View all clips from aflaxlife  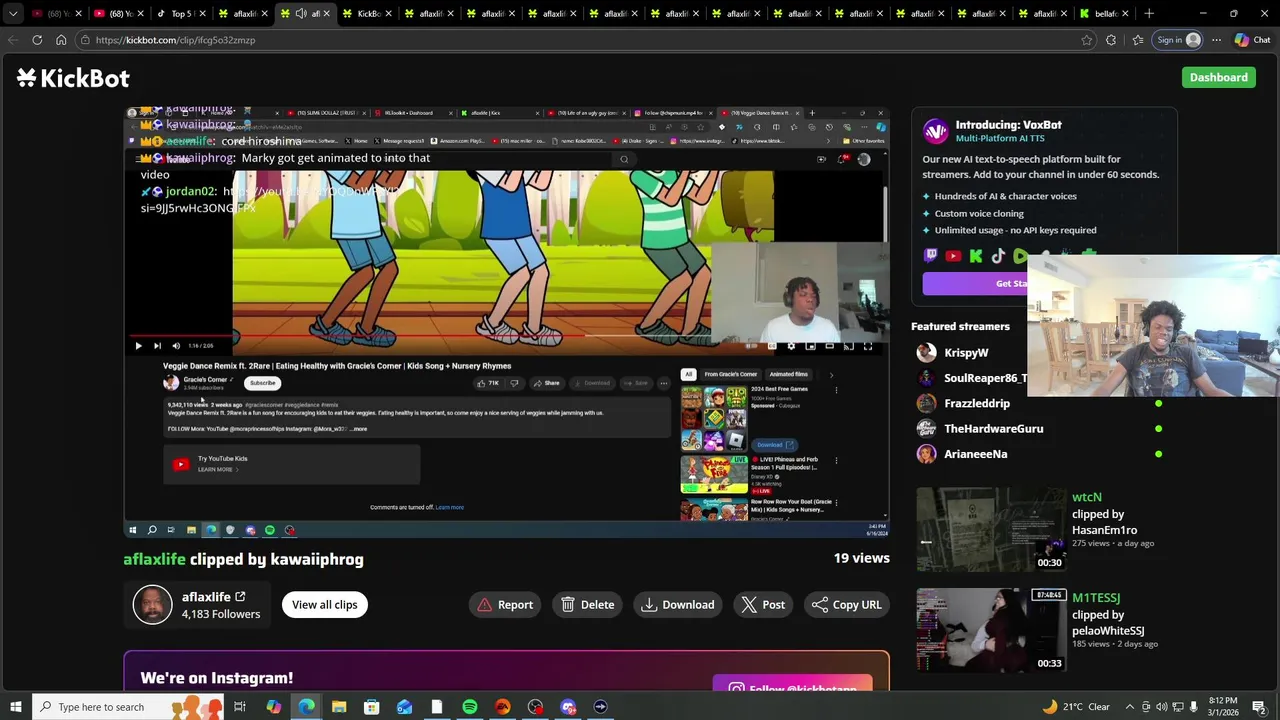(x=324, y=604)
